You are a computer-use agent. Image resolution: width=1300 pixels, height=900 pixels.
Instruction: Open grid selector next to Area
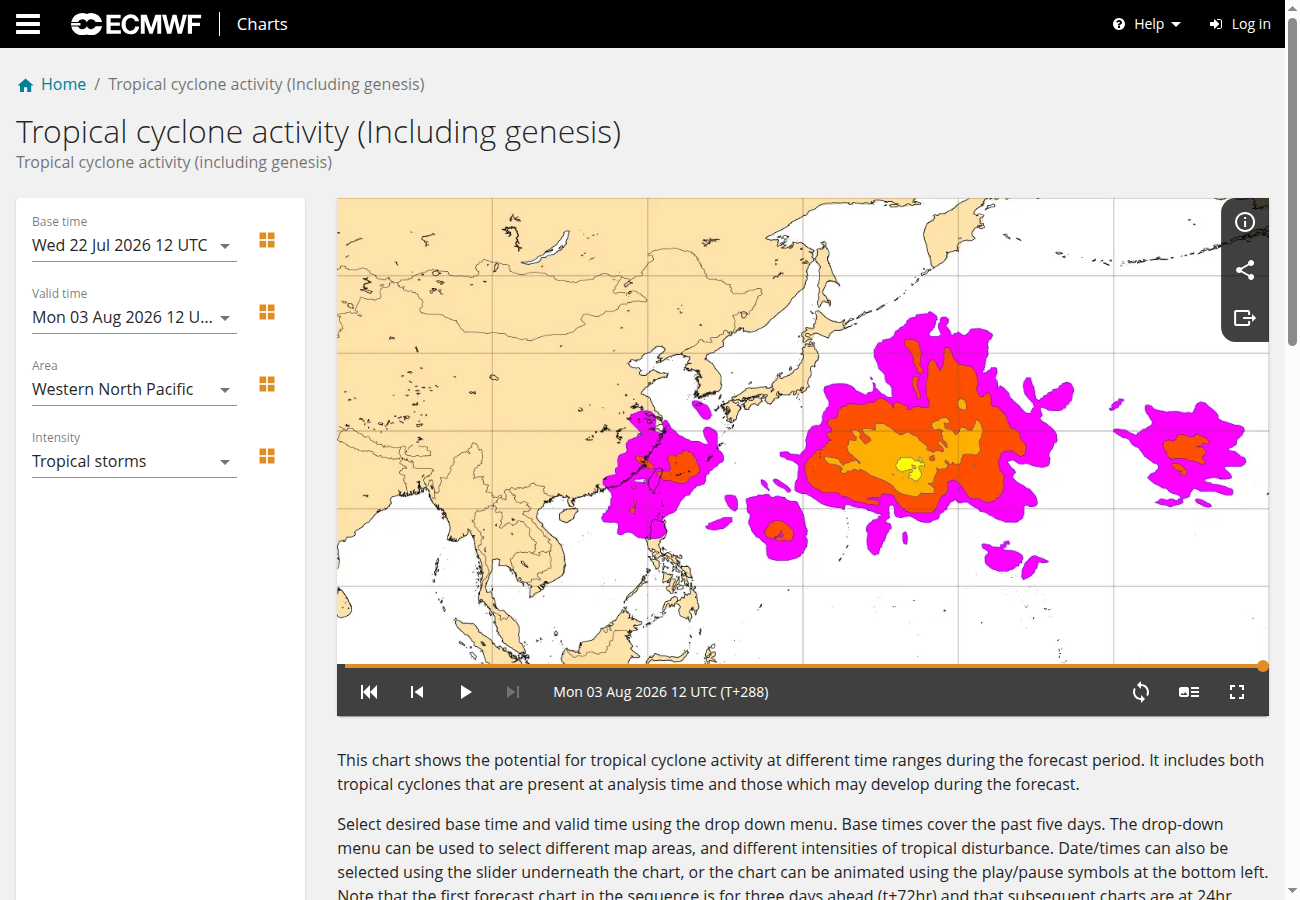[267, 384]
